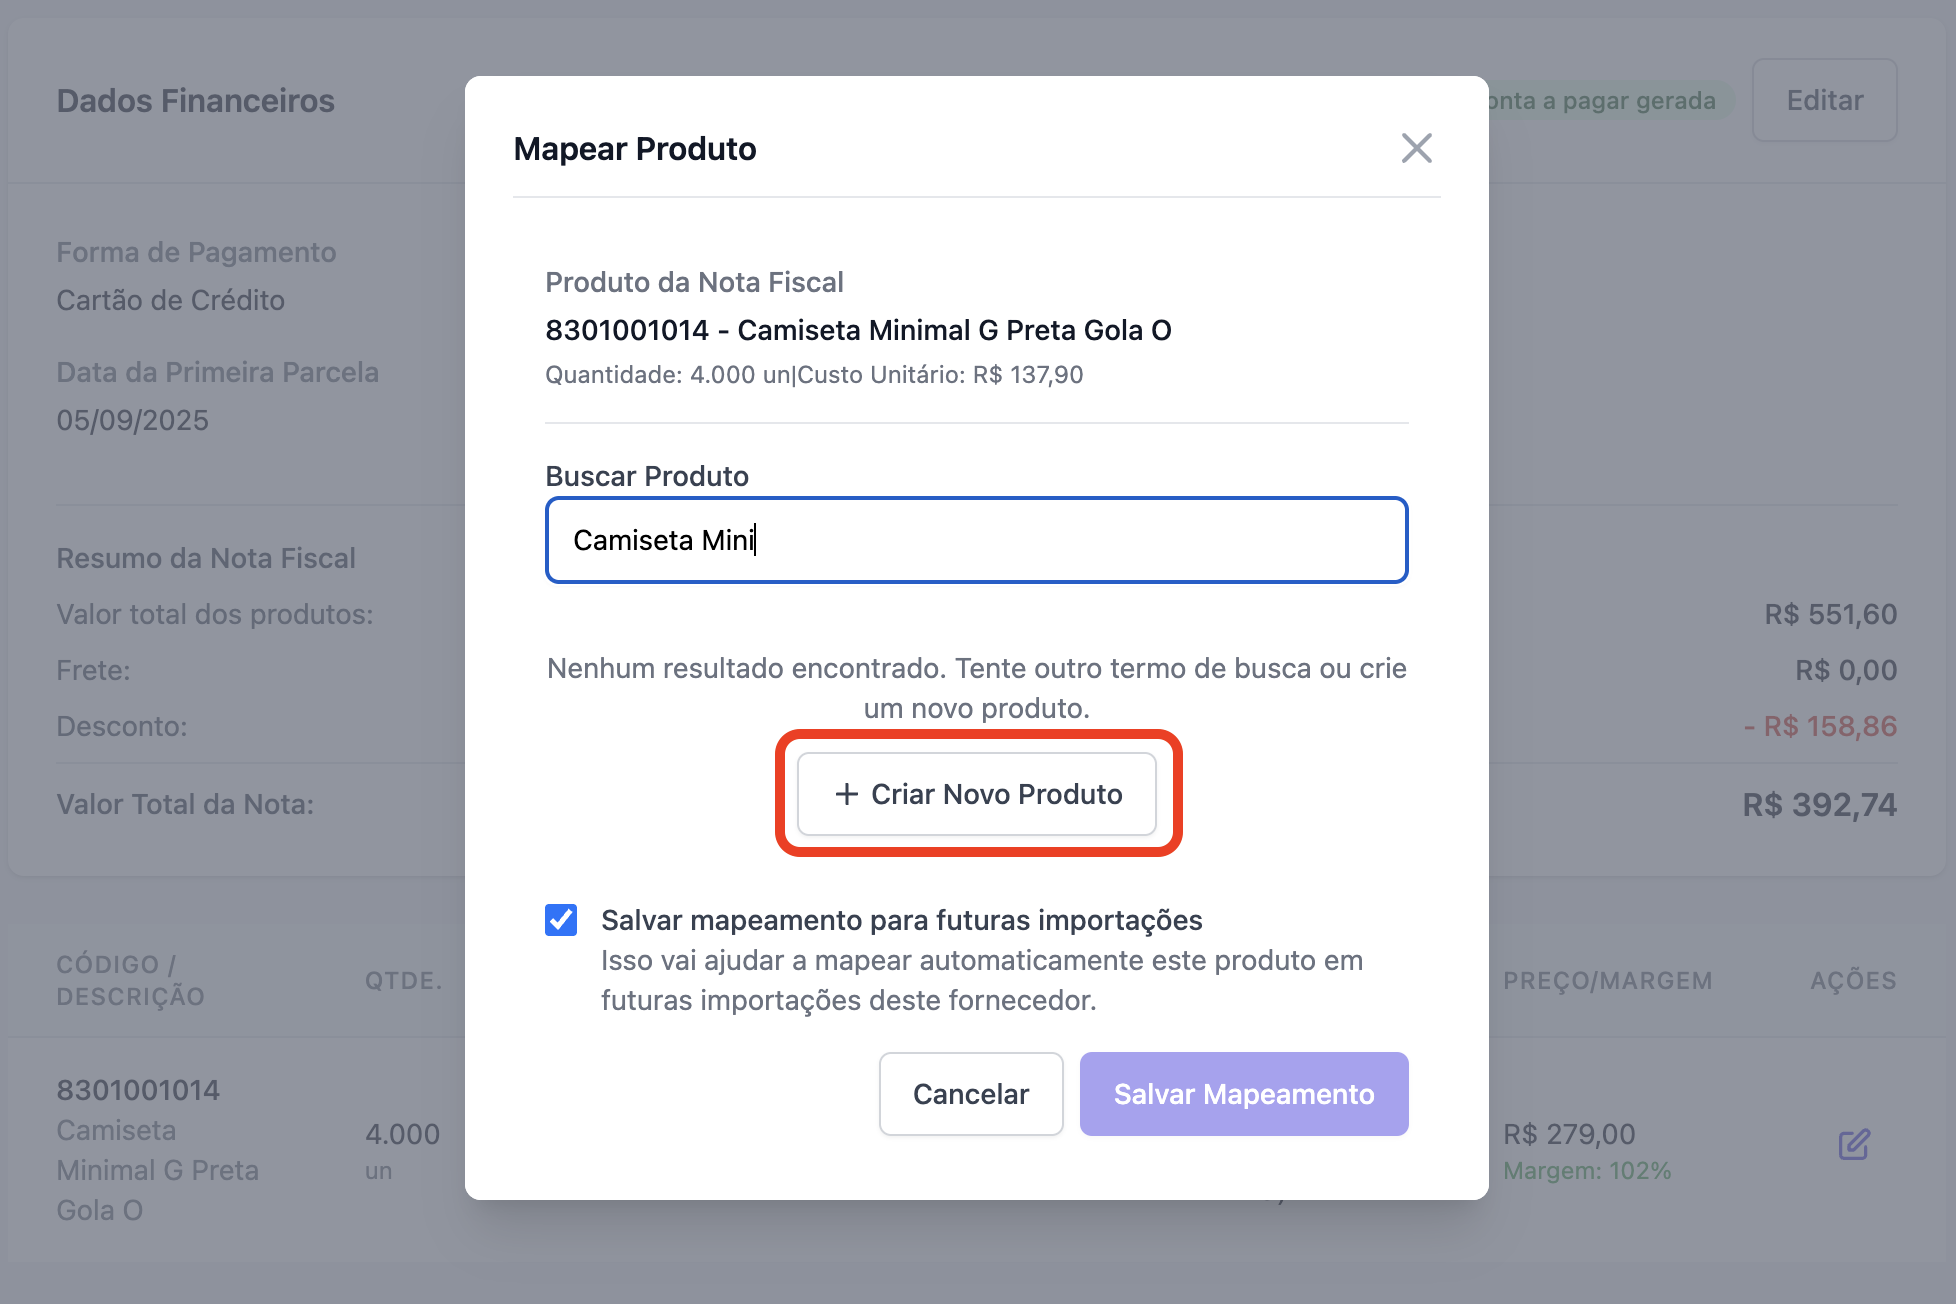
Task: Click the 'Conta a pagar gerada' status badge
Action: [1605, 101]
